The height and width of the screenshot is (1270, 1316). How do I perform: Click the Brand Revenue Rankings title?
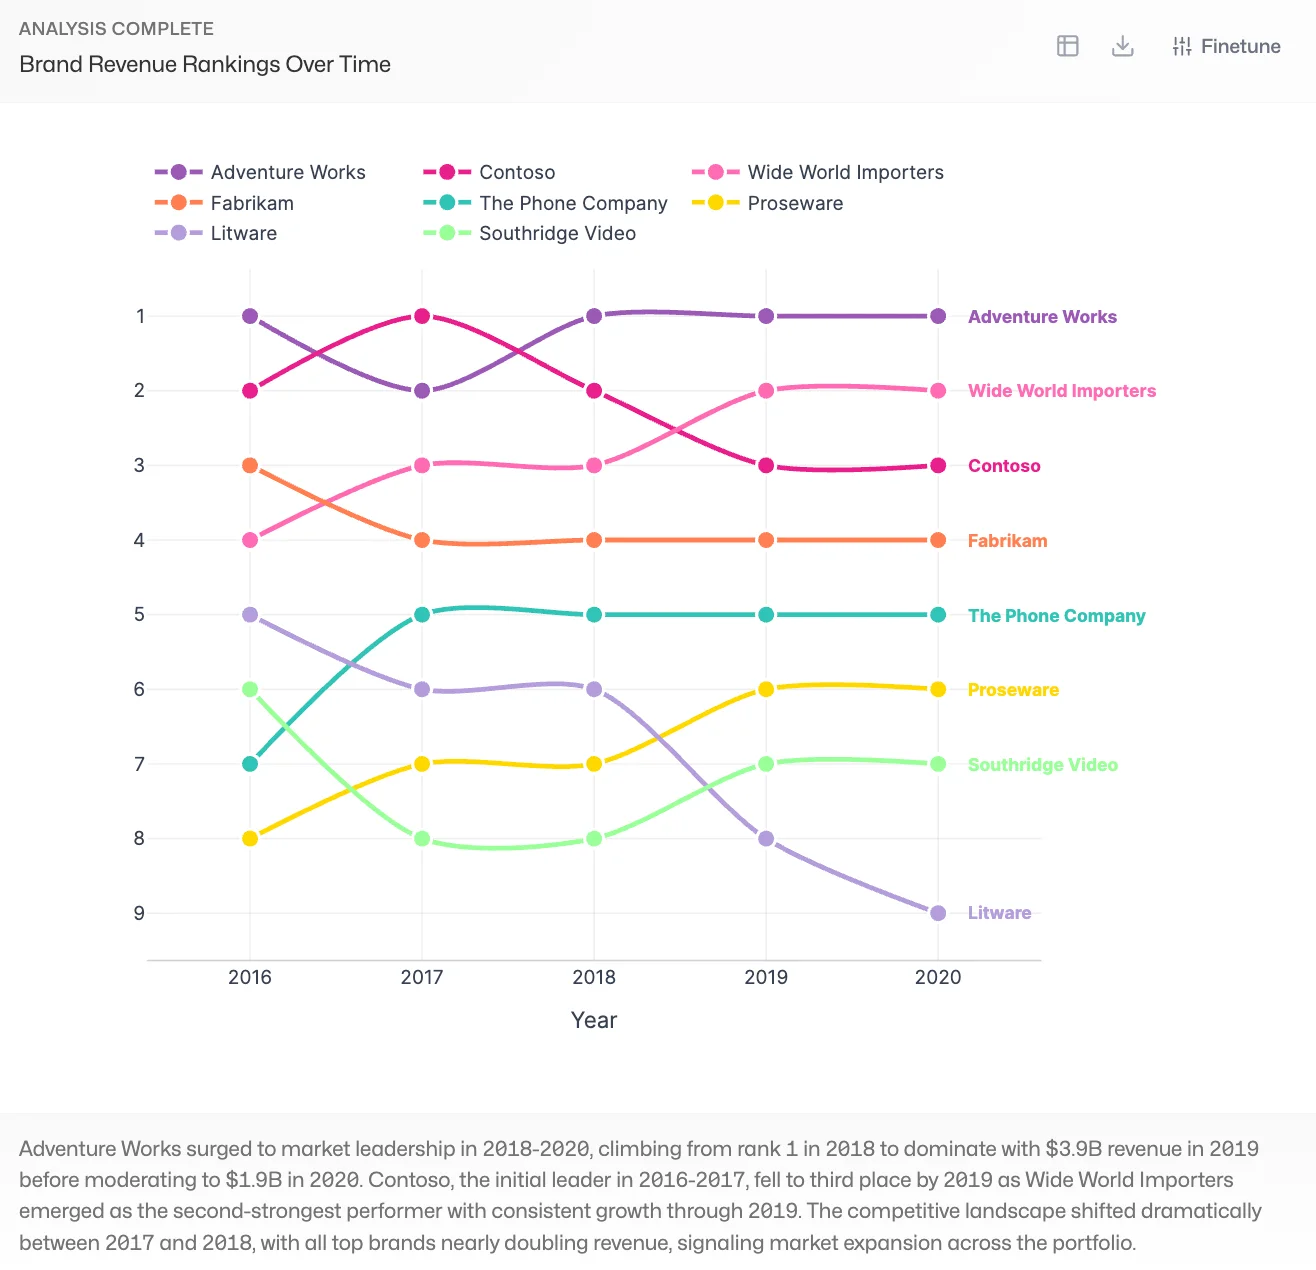[x=204, y=64]
